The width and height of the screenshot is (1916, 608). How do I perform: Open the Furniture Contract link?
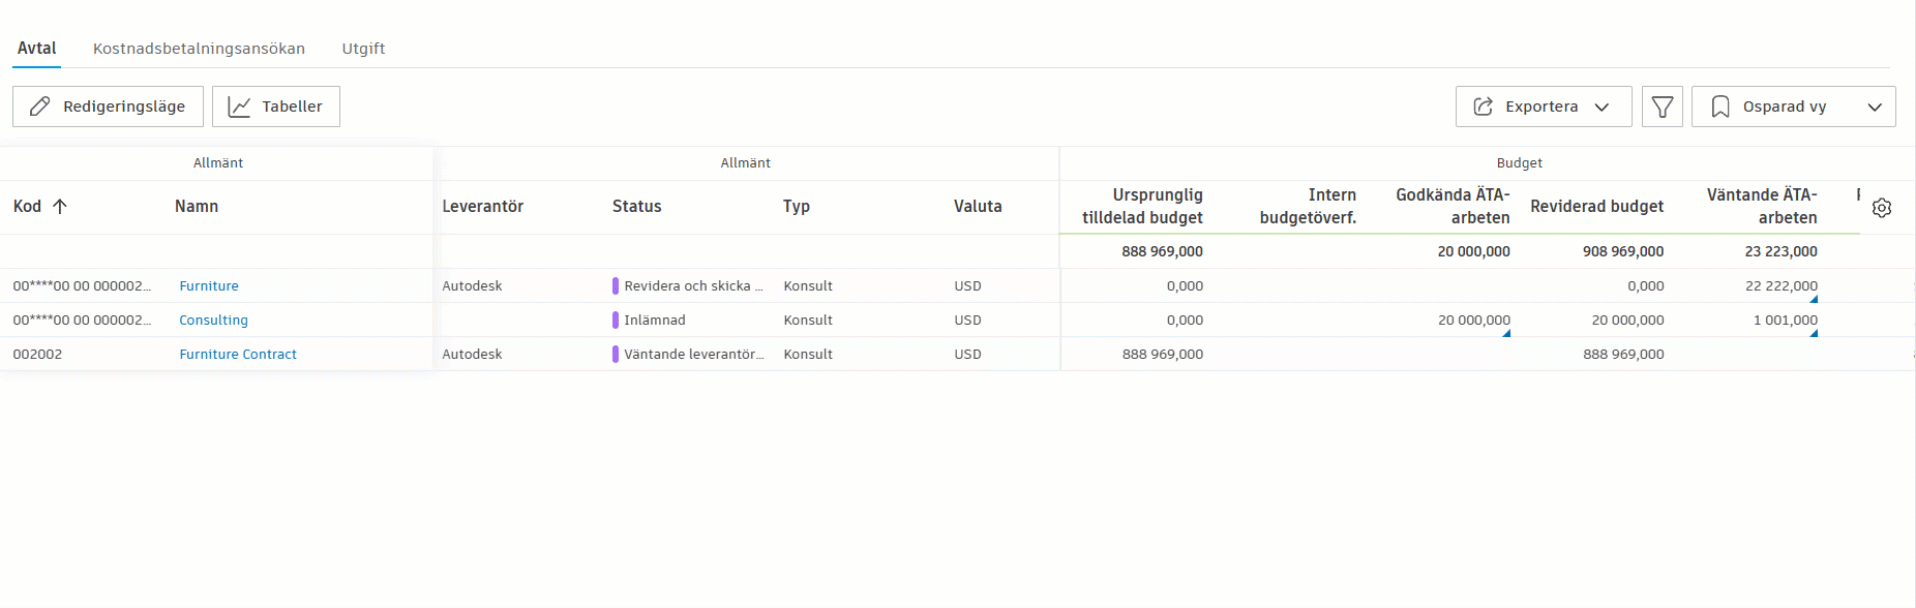pos(238,354)
